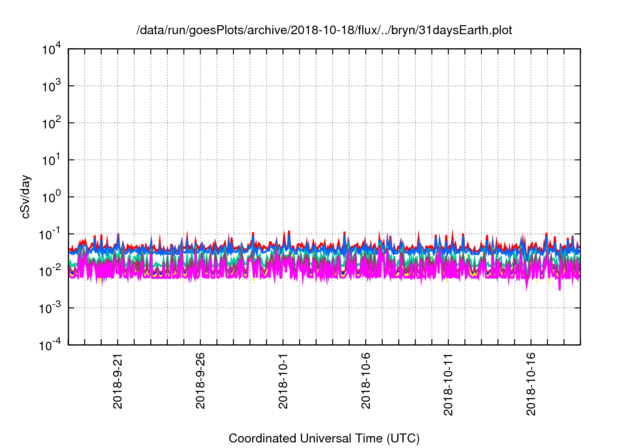Screen dimensions: 640x448
Task: Click the 10^-2 y-axis tick label
Action: 50,271
